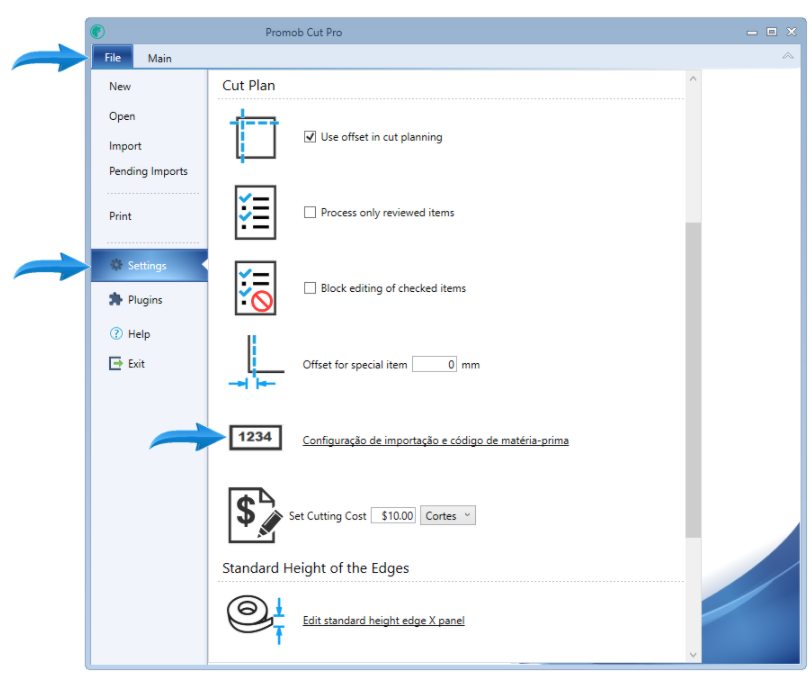The image size is (812, 675).
Task: Click the special item offset icon
Action: pos(256,362)
